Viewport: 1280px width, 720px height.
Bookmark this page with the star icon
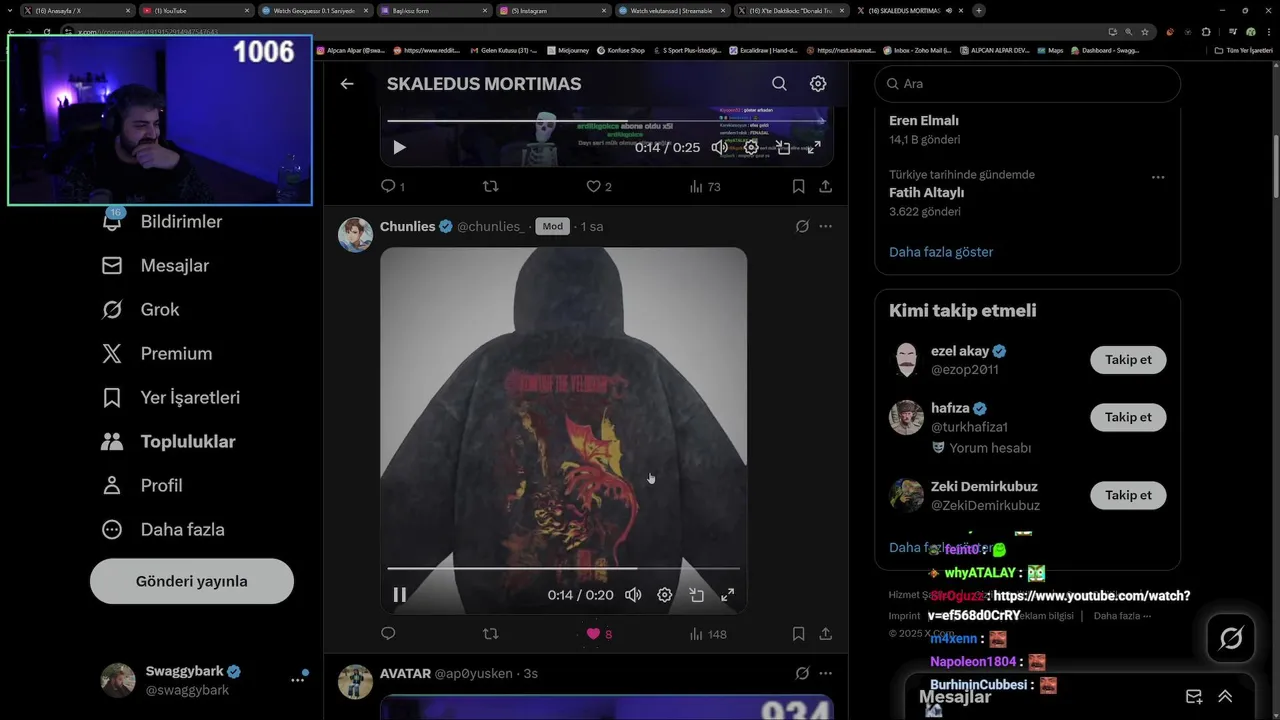1145,32
